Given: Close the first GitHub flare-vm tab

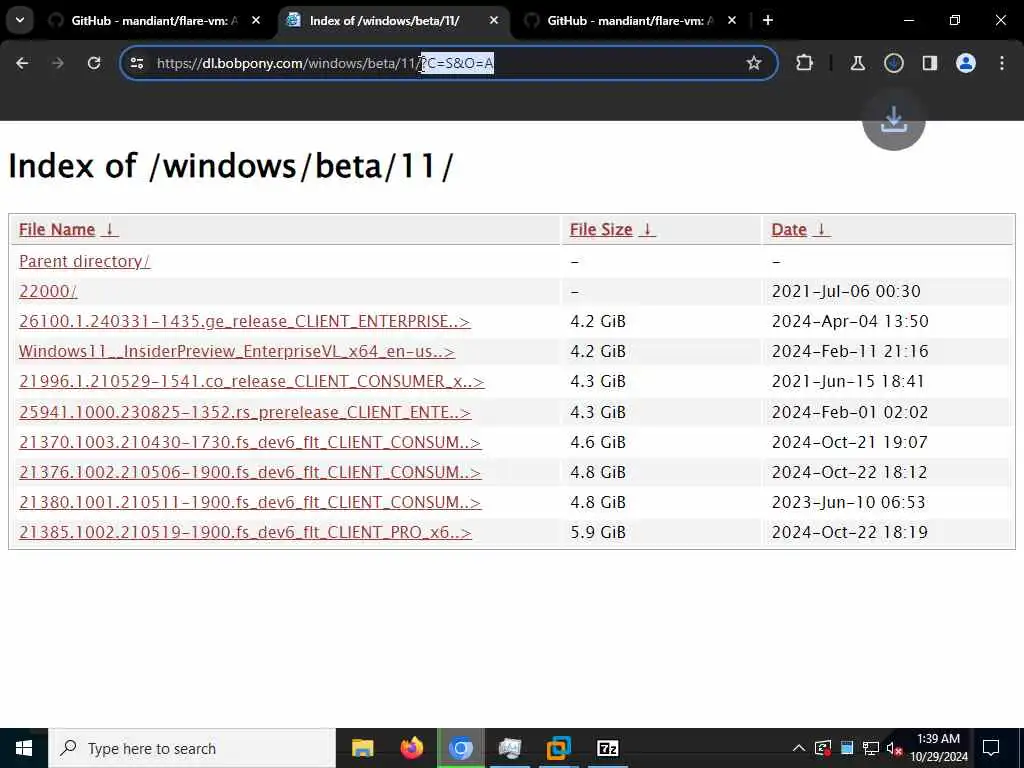Looking at the screenshot, I should tap(256, 20).
